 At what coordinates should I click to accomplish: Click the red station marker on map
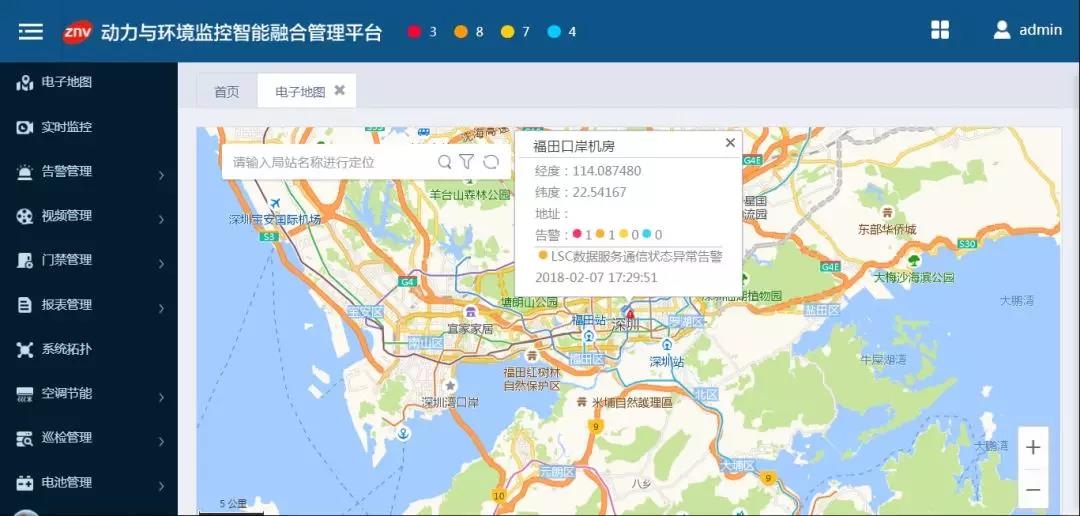click(630, 314)
